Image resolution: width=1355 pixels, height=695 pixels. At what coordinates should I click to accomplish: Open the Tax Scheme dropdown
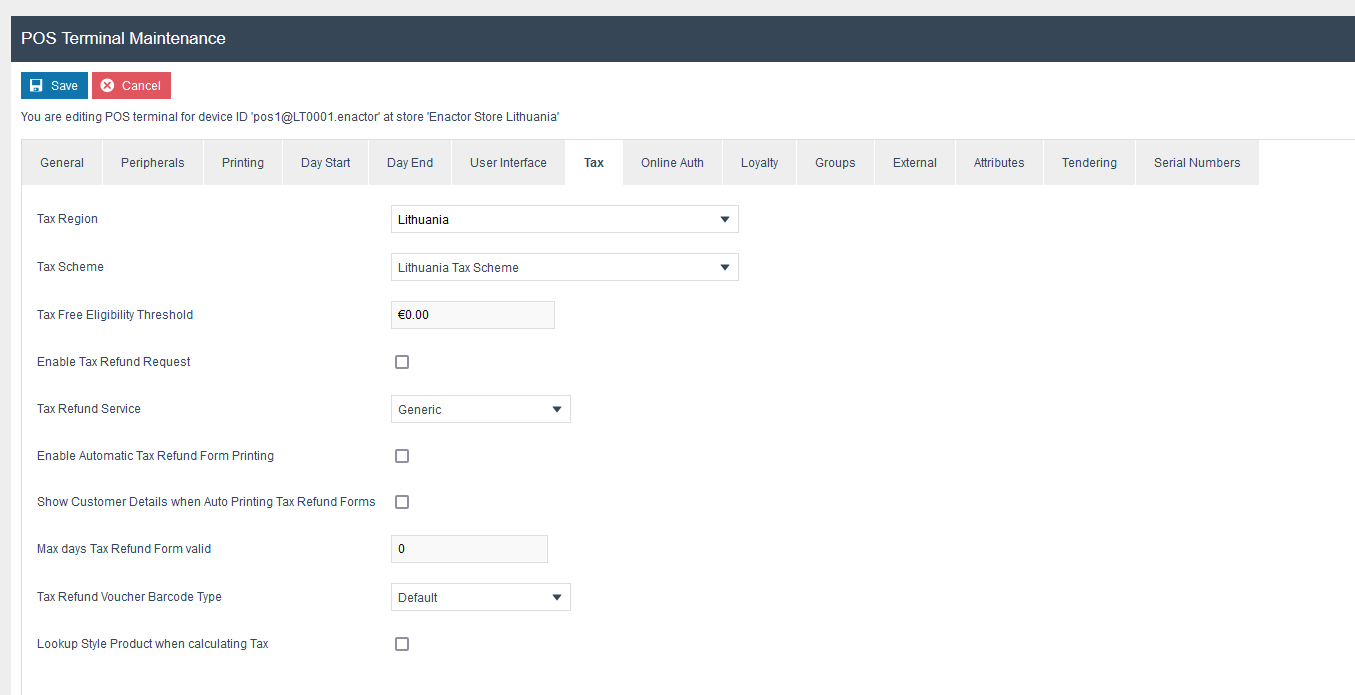tap(564, 268)
